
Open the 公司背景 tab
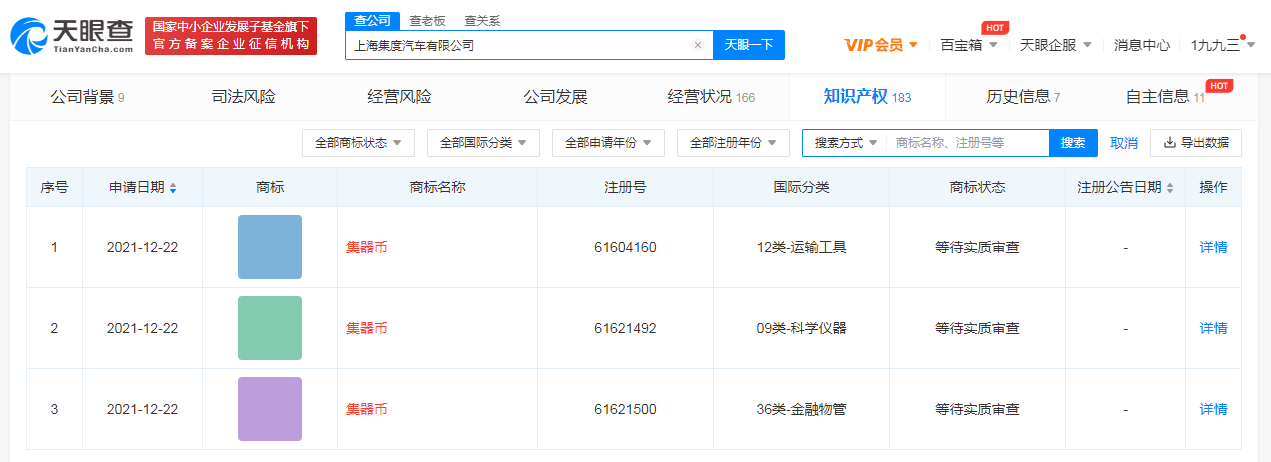[x=87, y=97]
